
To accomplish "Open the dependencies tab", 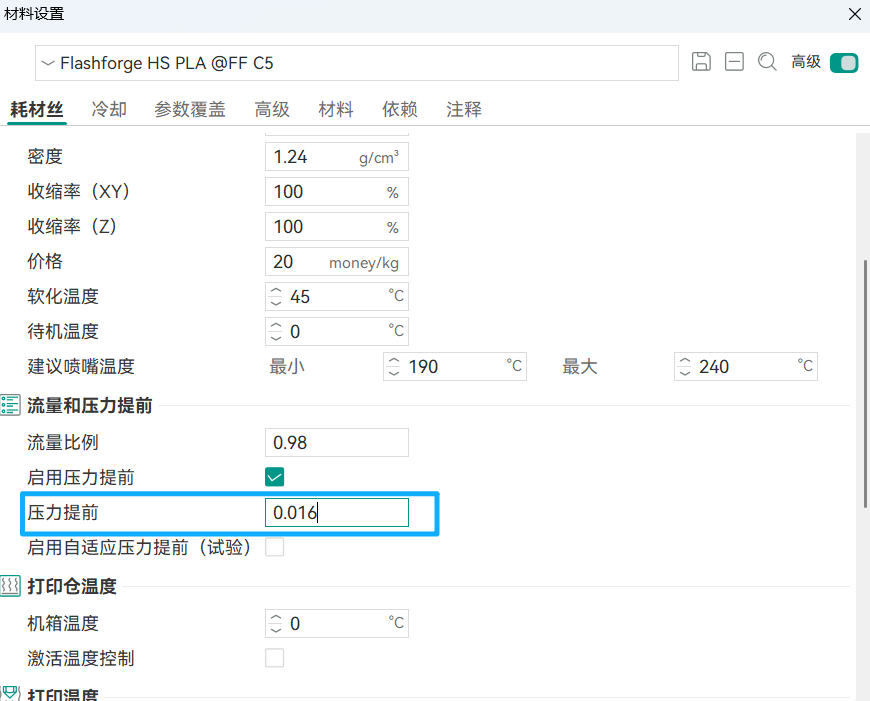I will tap(400, 110).
